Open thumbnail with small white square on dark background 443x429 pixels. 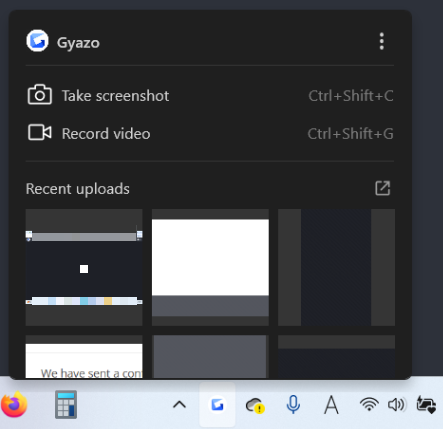[x=84, y=267]
